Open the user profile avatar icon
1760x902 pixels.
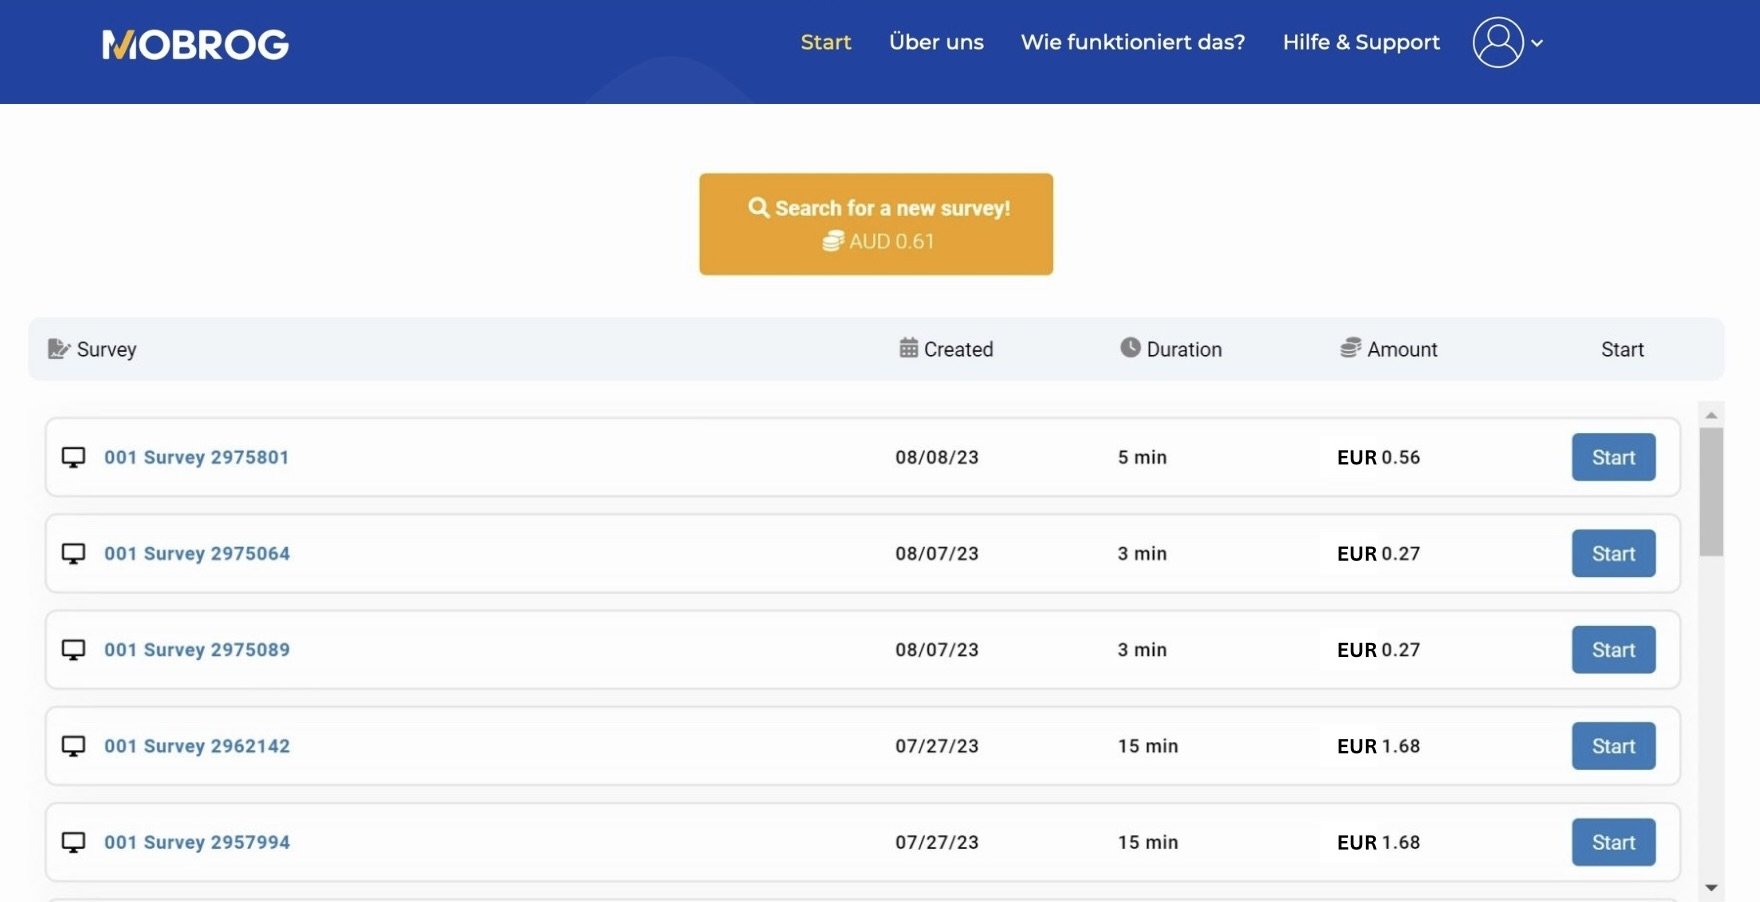point(1498,43)
